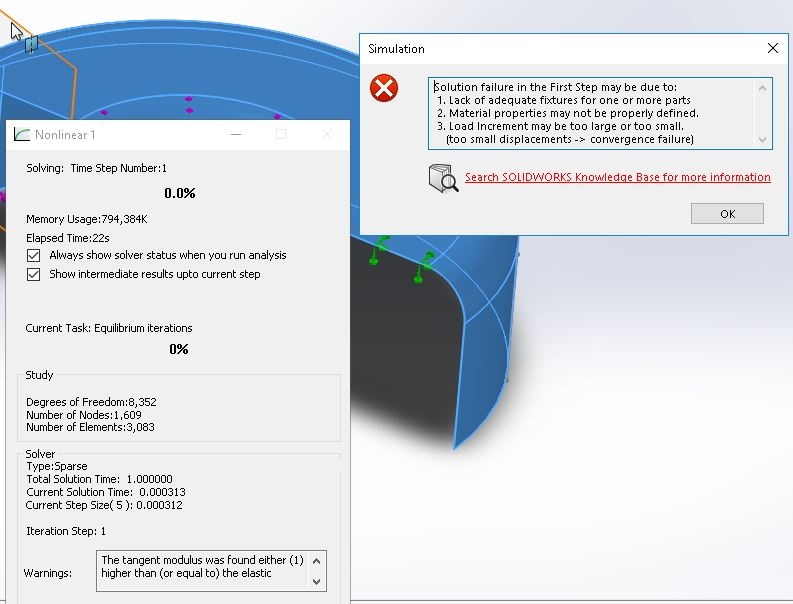Click the Number of Nodes:1,609 line
Screen dimensions: 793x604
(83, 415)
